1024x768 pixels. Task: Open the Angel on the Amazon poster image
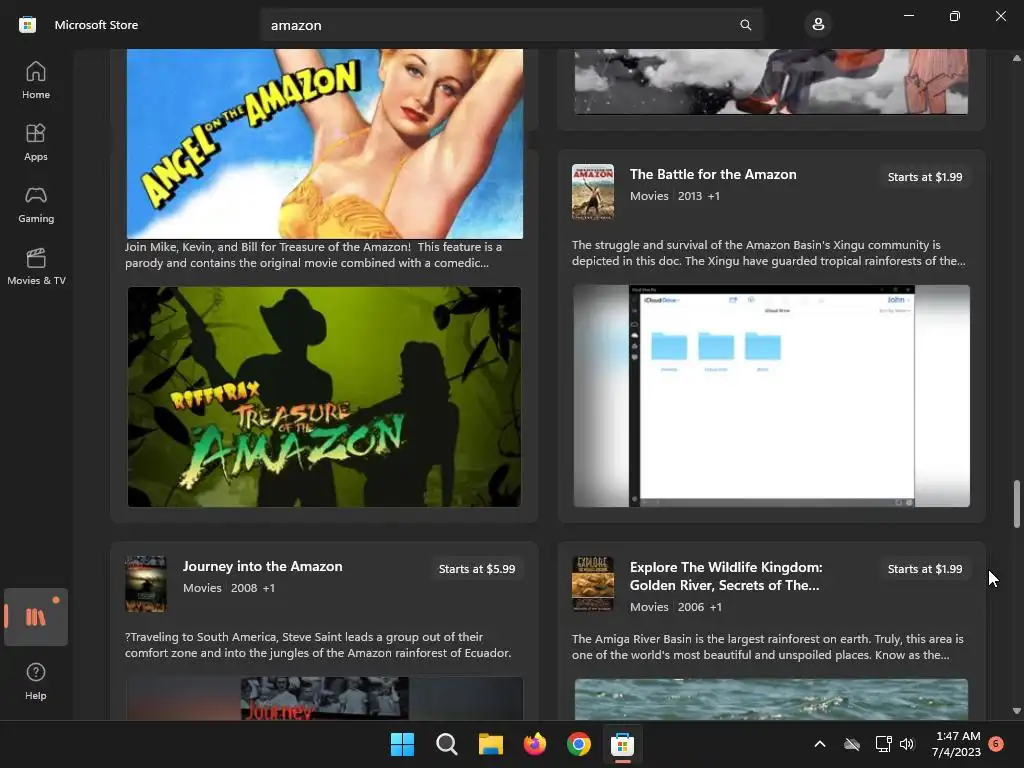coord(325,144)
